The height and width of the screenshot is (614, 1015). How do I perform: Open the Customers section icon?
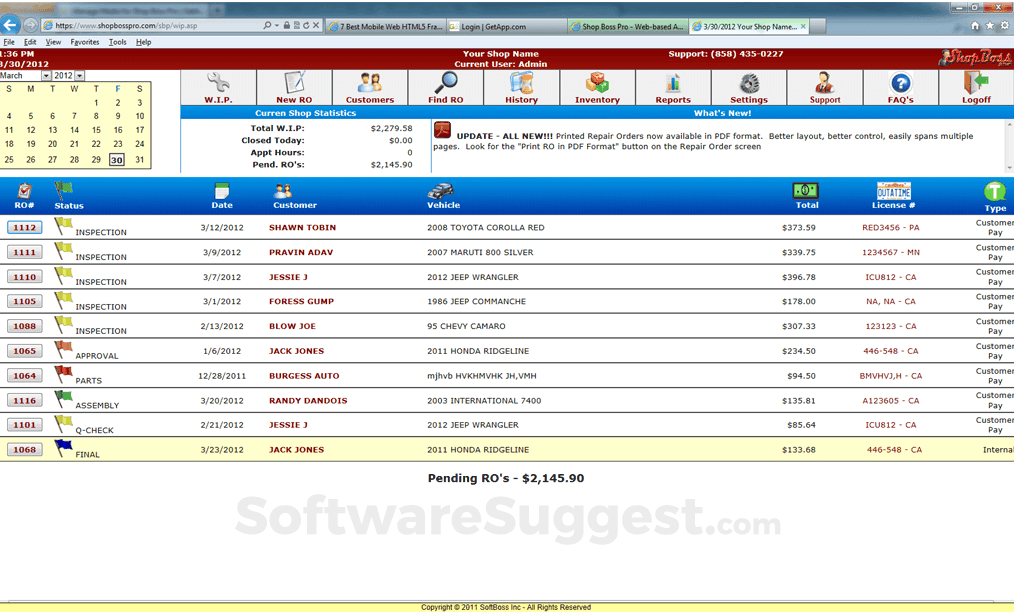click(x=370, y=80)
